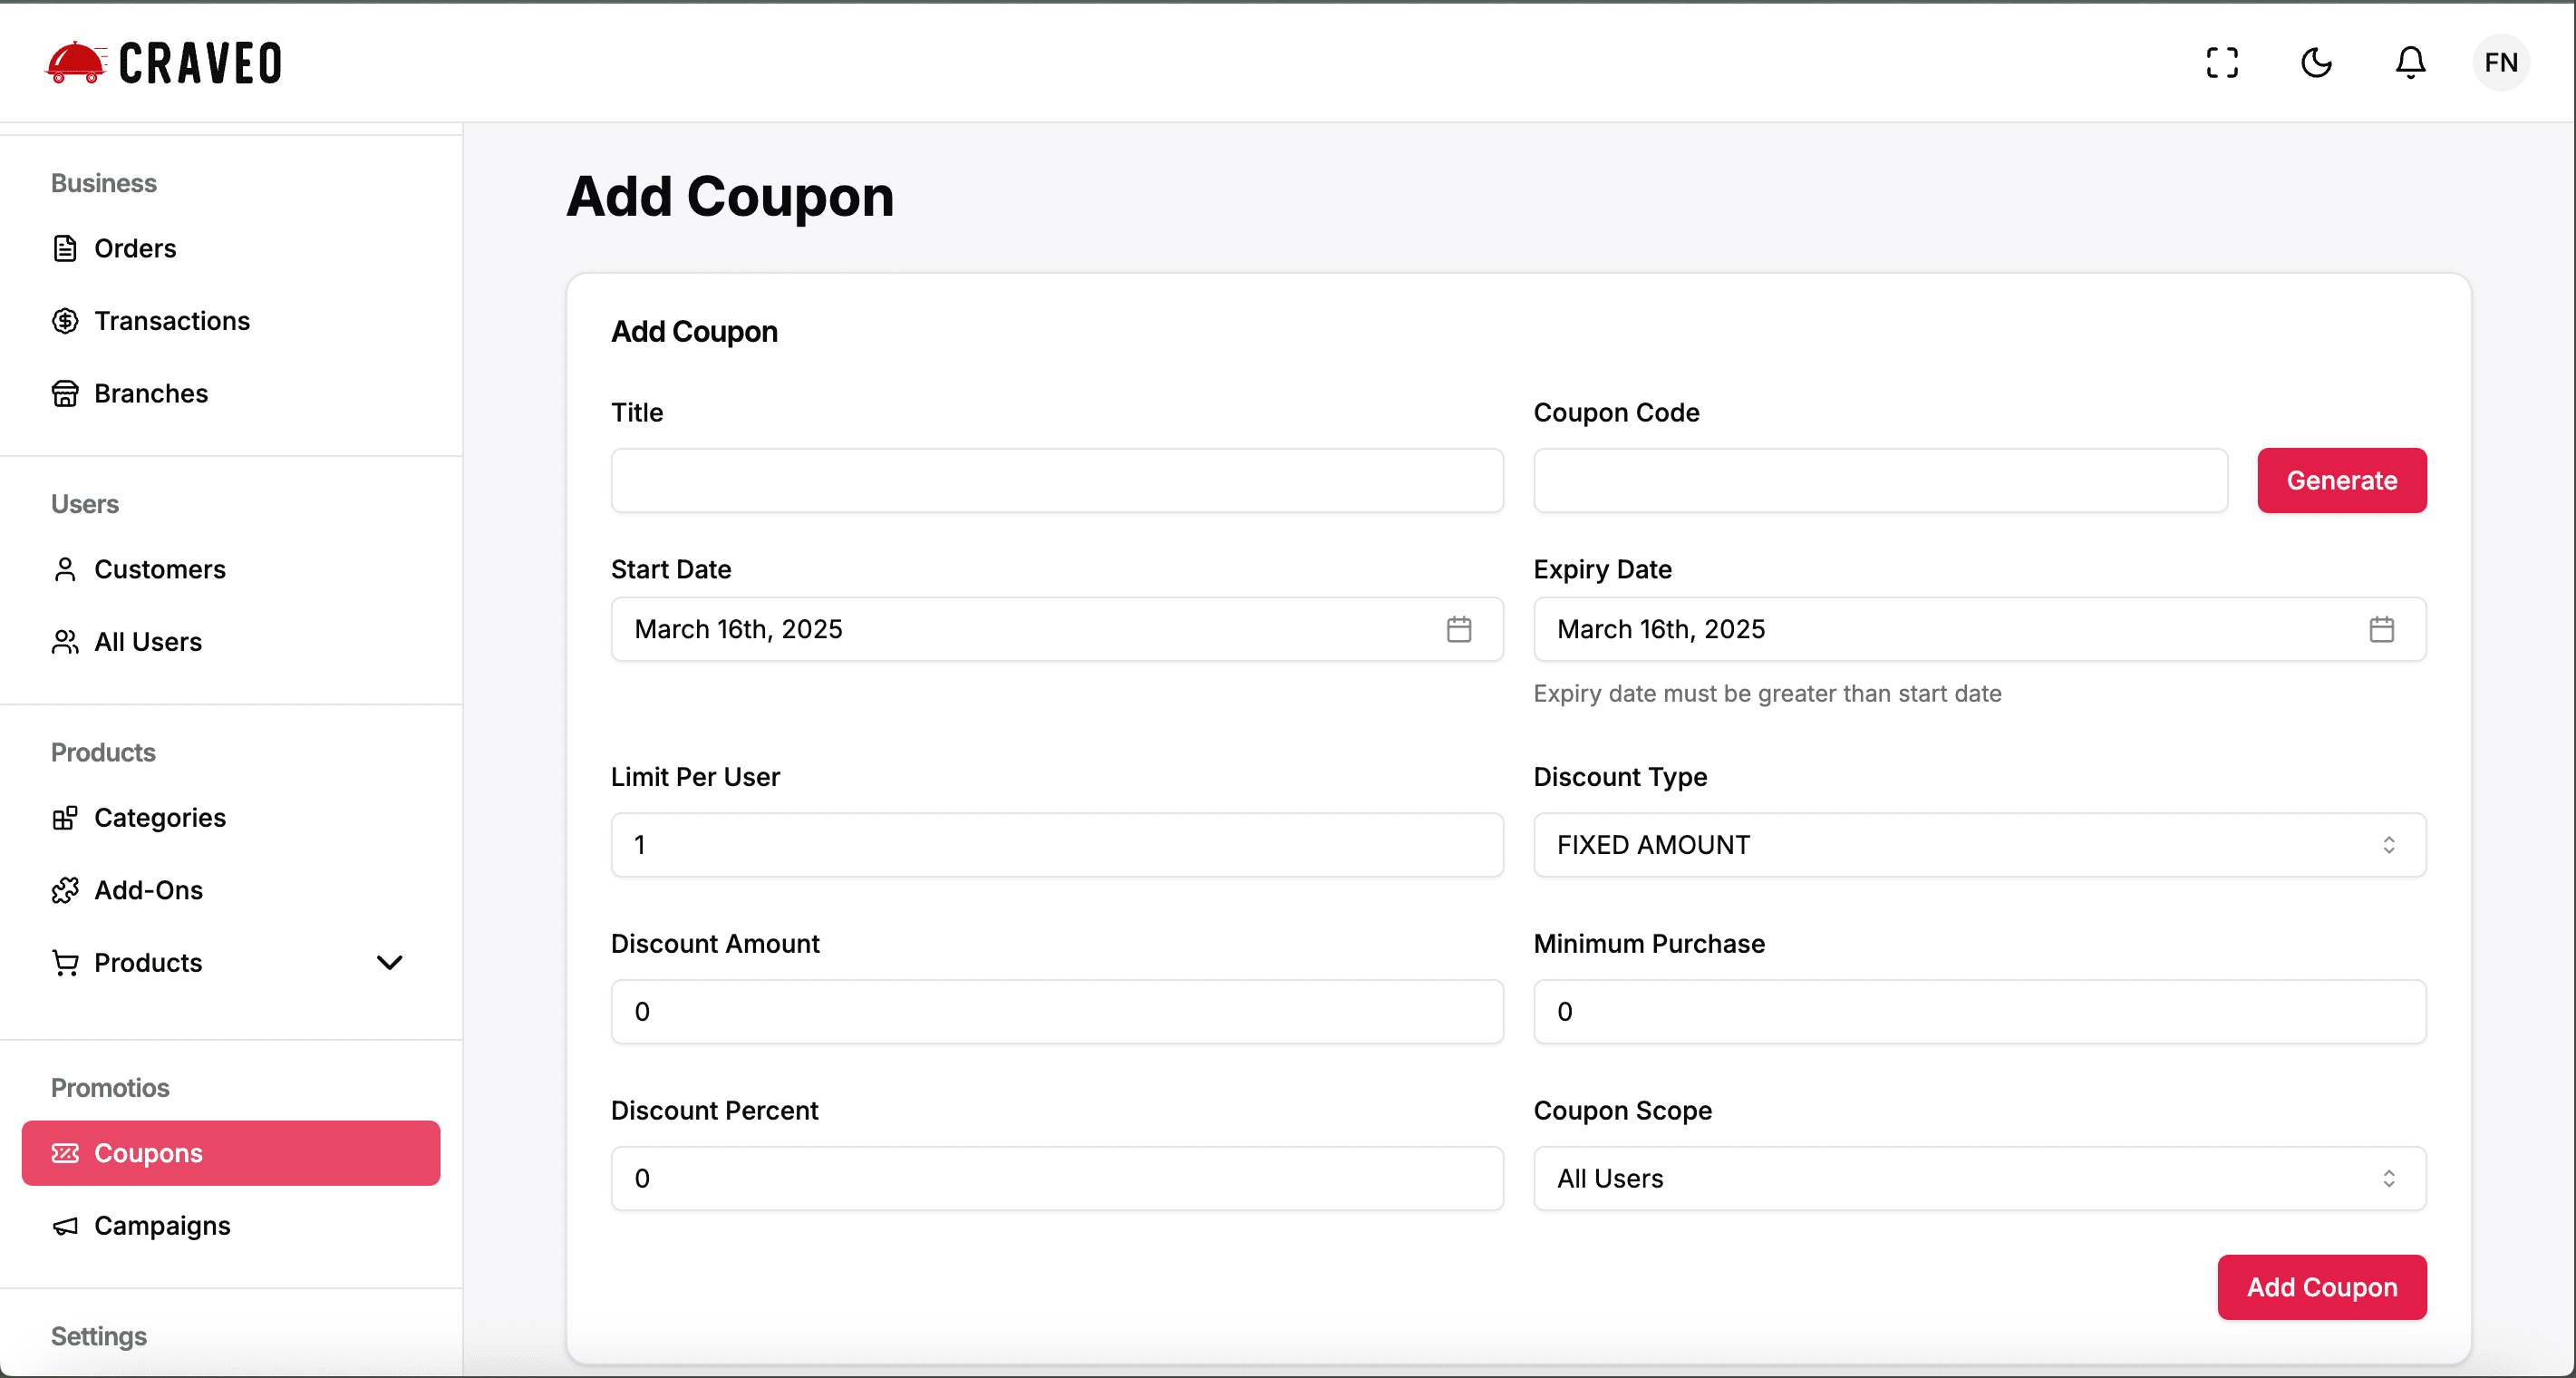
Task: Open Orders in sidebar
Action: click(135, 248)
